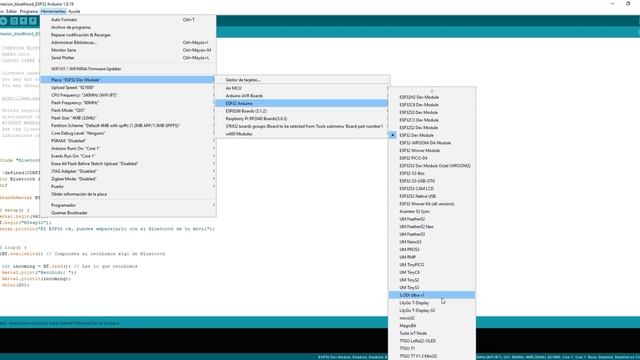Expand the Core Debug Level submenu

click(x=128, y=133)
